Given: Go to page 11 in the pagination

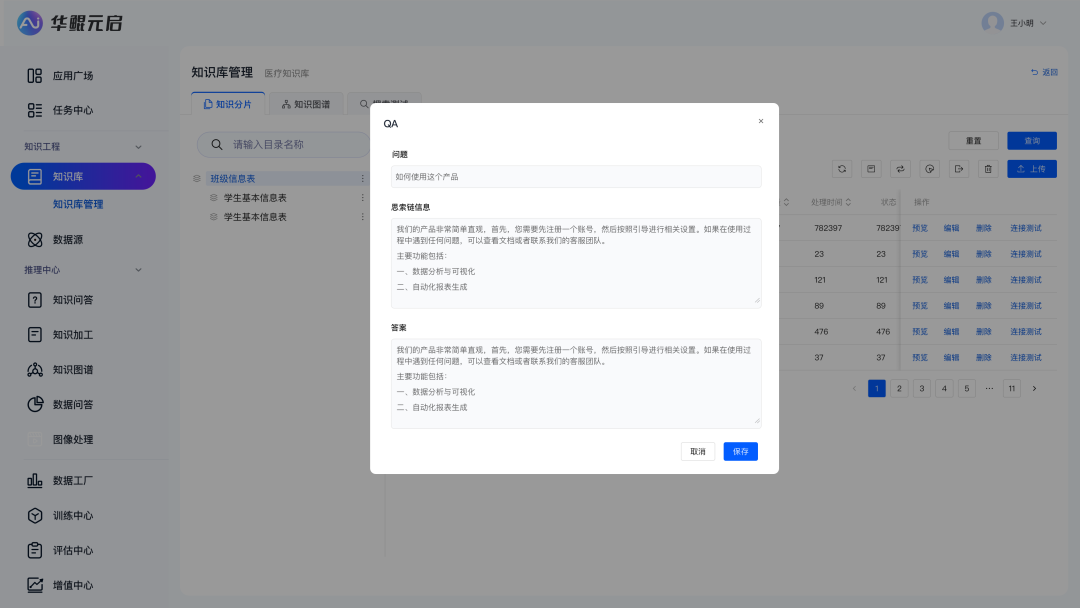Looking at the screenshot, I should [x=1011, y=388].
